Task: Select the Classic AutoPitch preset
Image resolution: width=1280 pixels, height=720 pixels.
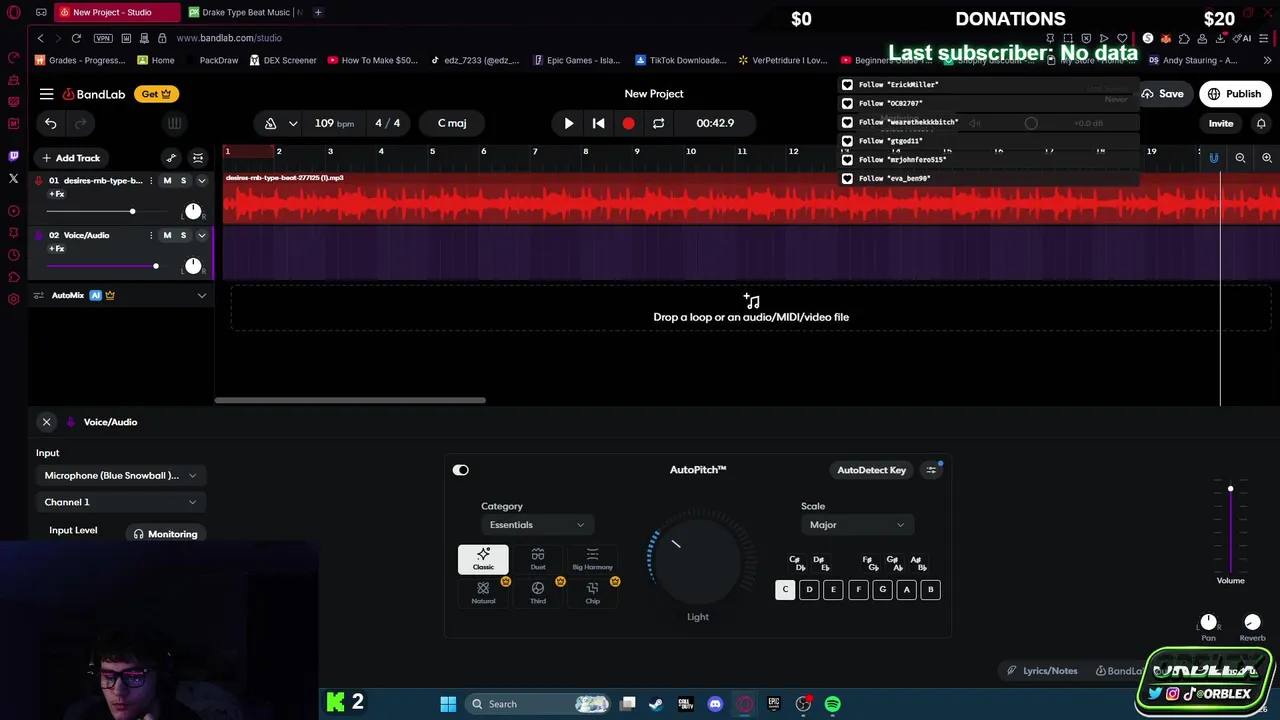Action: pyautogui.click(x=483, y=559)
